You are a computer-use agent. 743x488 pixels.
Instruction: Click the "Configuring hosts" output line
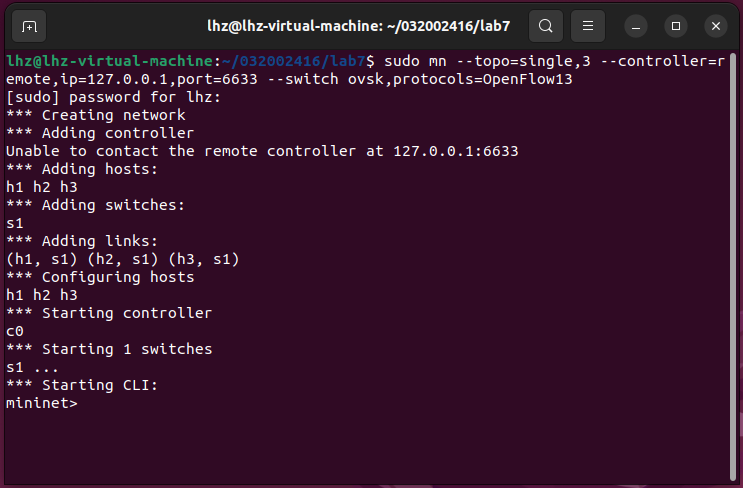click(100, 277)
